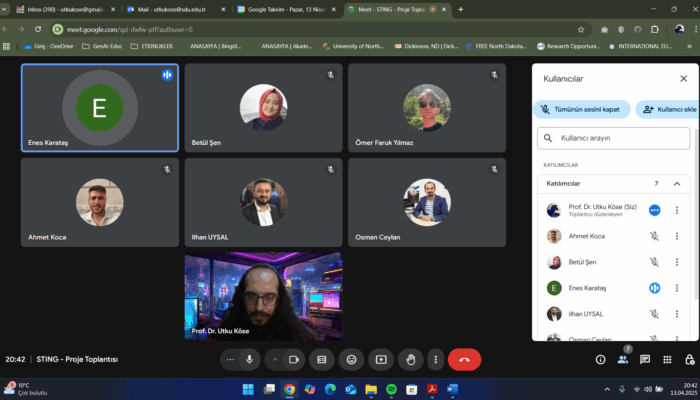Toggle the camera button in call controls
The height and width of the screenshot is (400, 700).
pos(294,359)
